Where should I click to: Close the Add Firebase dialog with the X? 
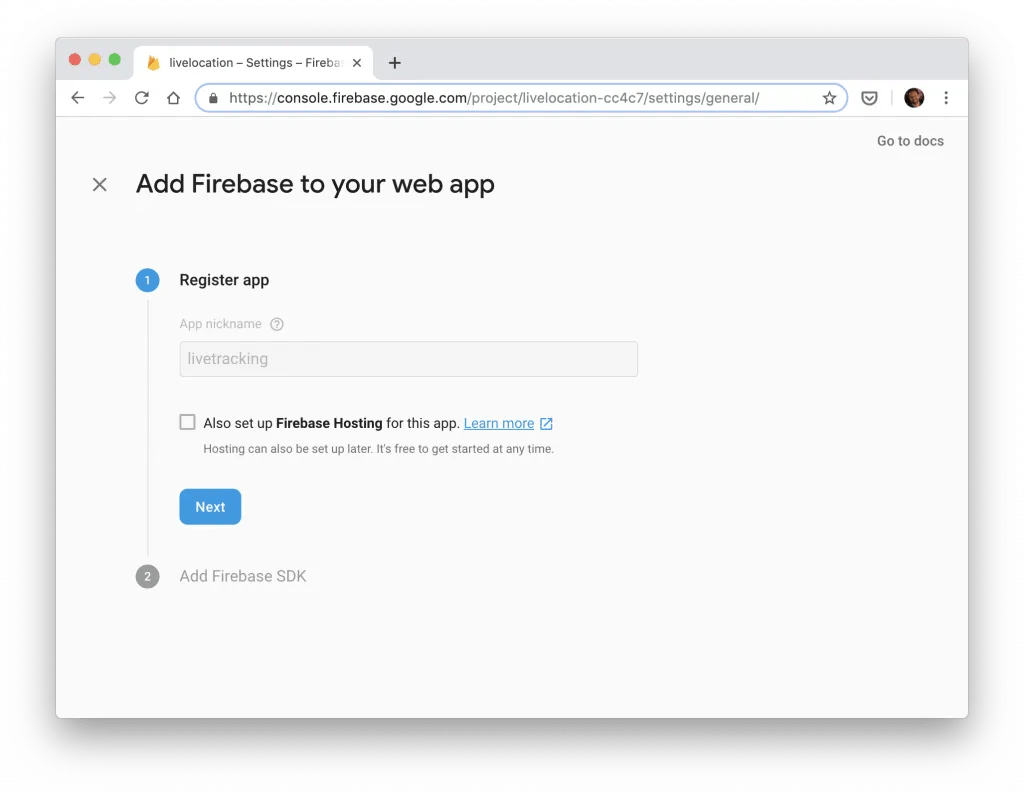tap(99, 184)
